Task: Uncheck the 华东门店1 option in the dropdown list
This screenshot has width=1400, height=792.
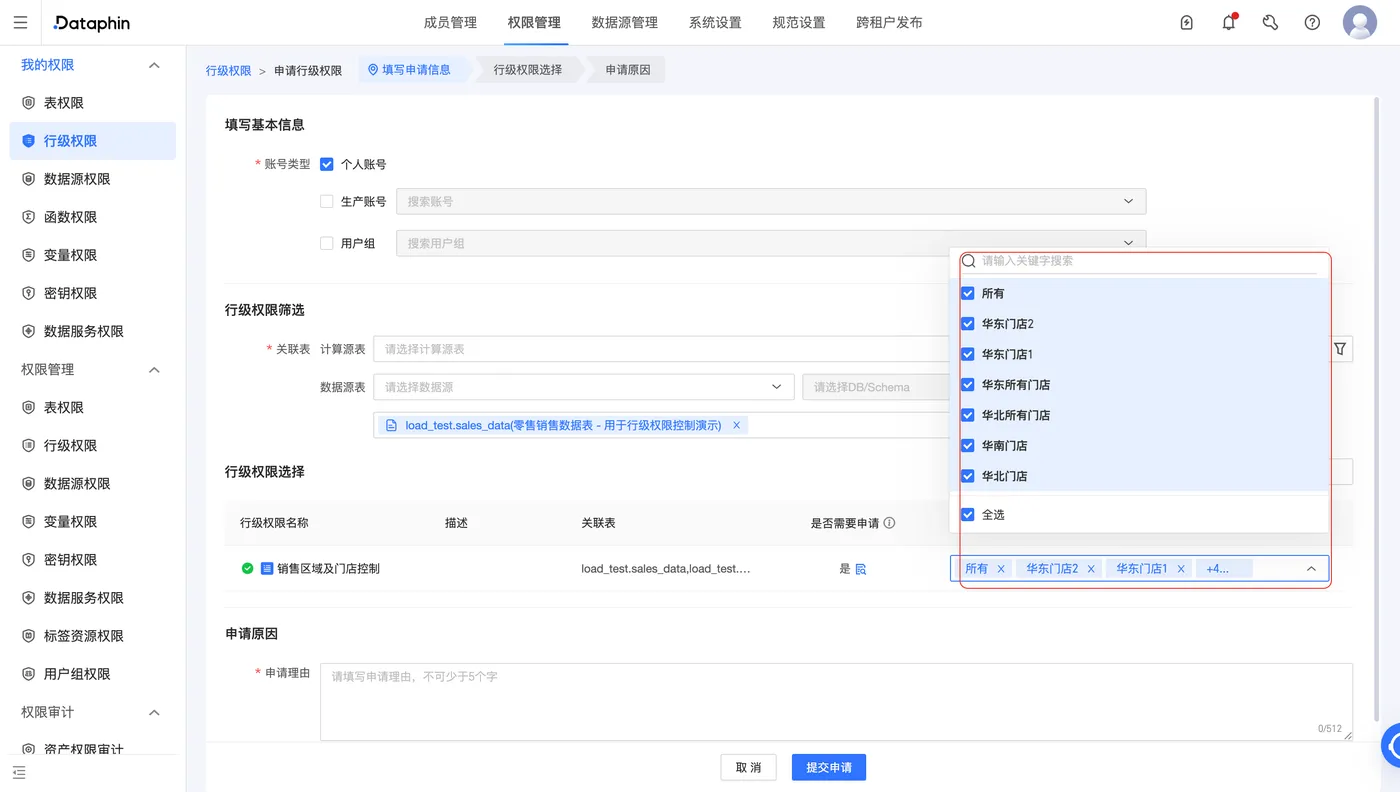Action: click(968, 354)
